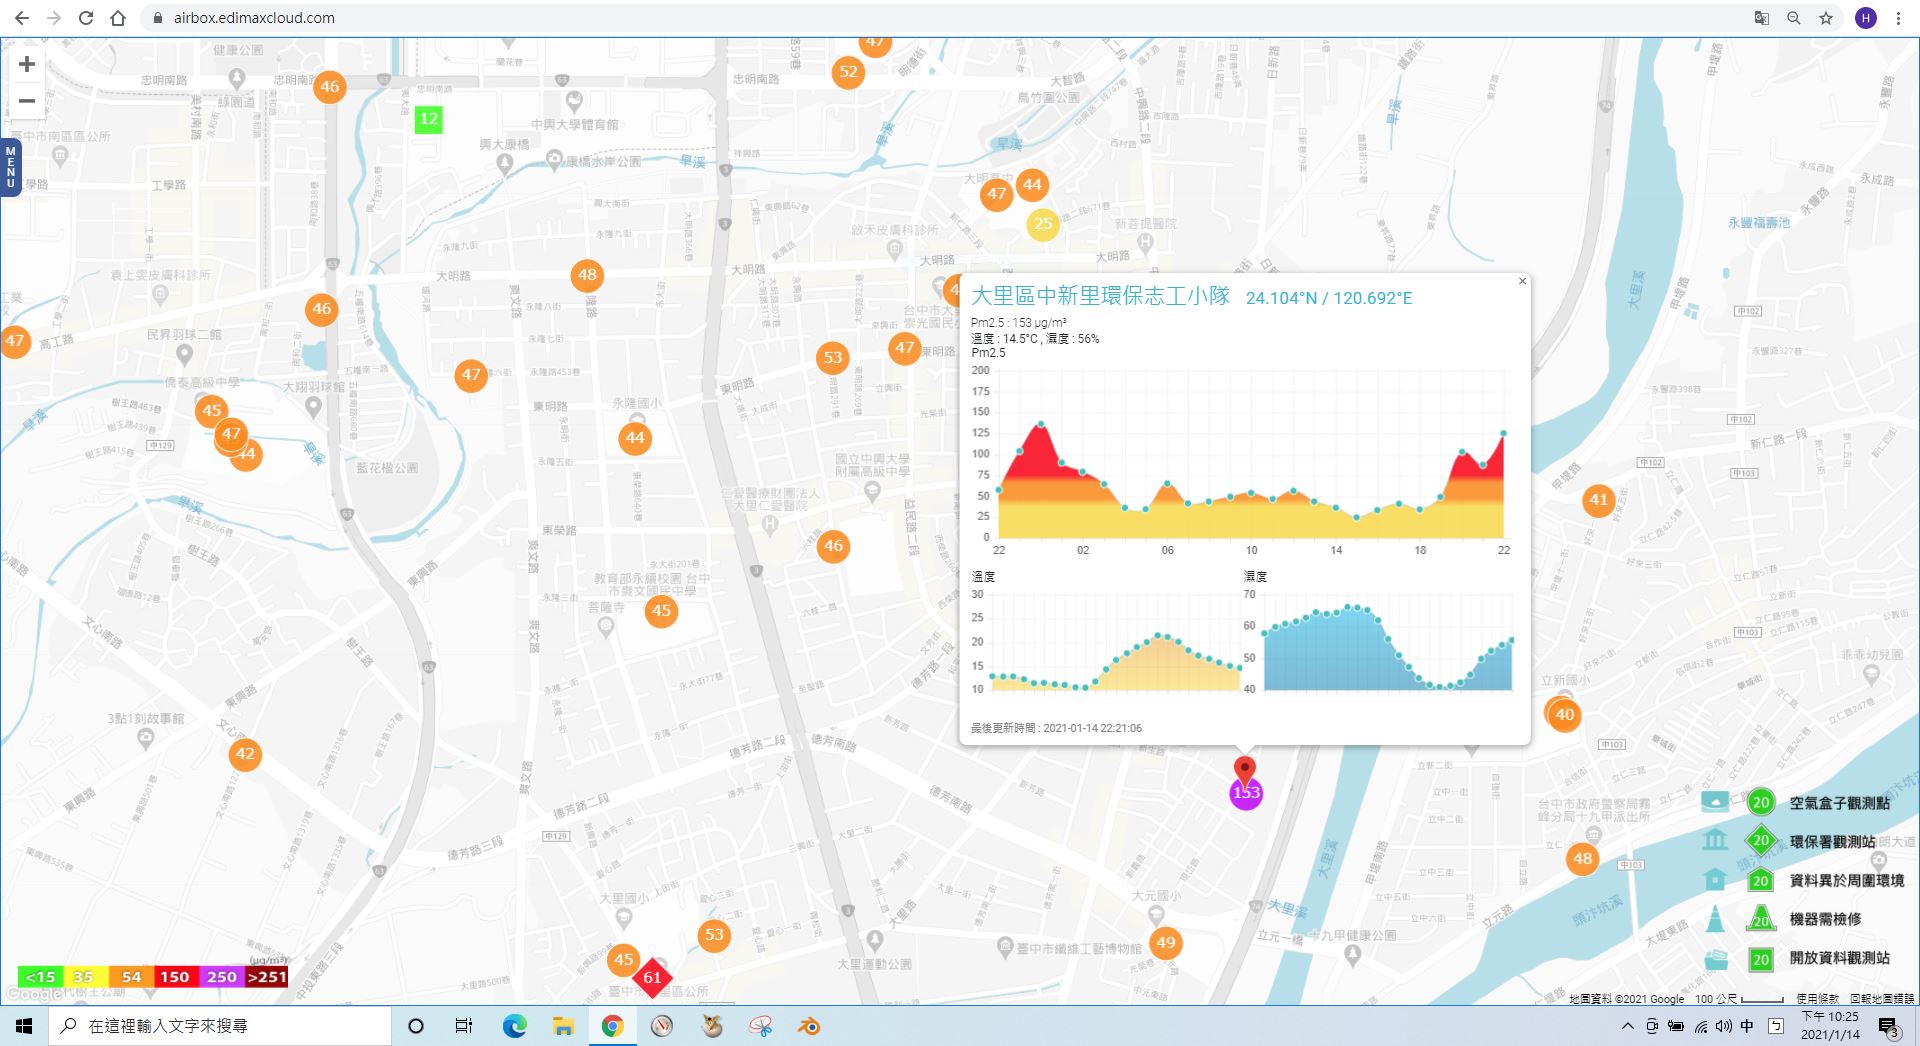Click the address bar airbox.edimaxcloud.com
Viewport: 1920px width, 1046px height.
[x=254, y=18]
